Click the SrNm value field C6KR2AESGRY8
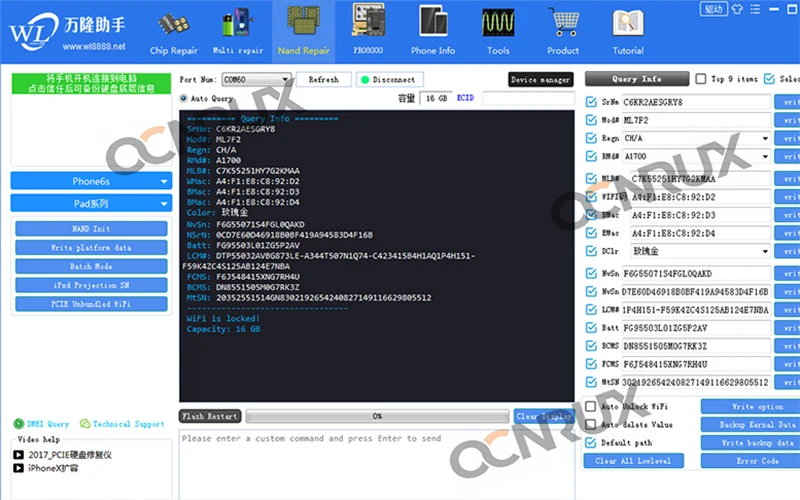 tap(696, 102)
